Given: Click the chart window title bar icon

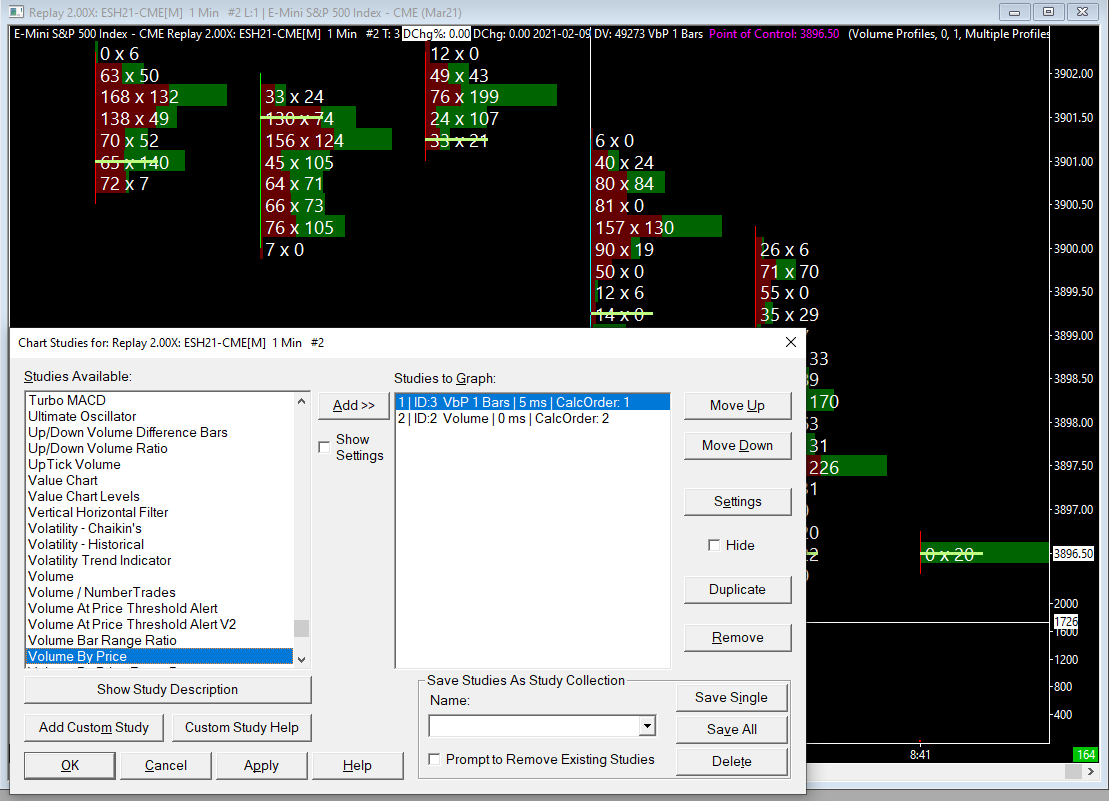Looking at the screenshot, I should click(x=16, y=12).
